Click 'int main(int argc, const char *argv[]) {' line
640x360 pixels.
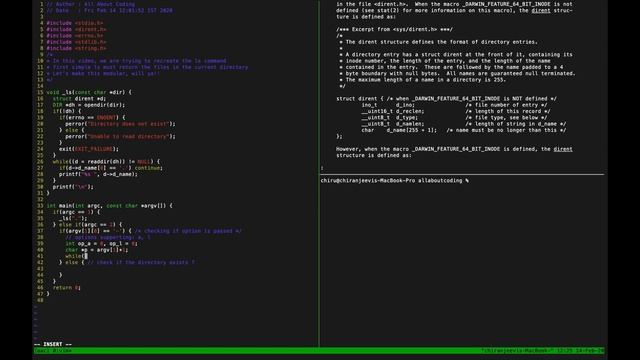click(x=109, y=206)
